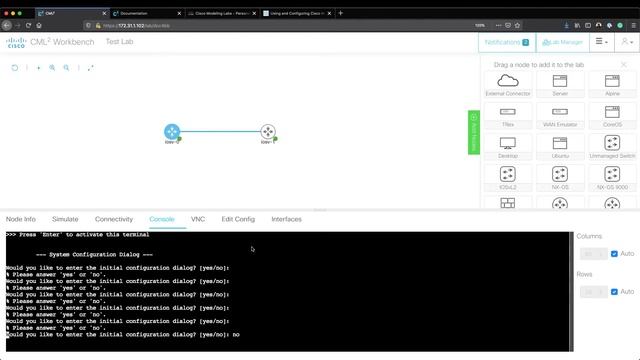
Task: Click the link between iosv-0 and iosv-1
Action: [x=220, y=131]
